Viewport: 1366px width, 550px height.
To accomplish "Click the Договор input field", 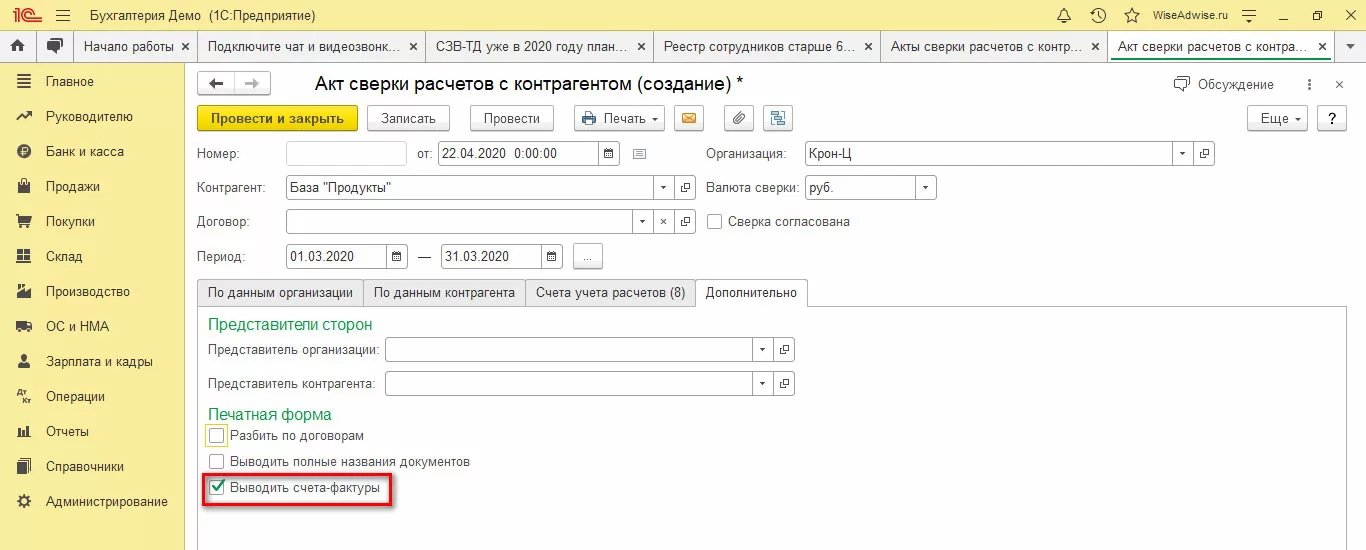I will click(459, 221).
